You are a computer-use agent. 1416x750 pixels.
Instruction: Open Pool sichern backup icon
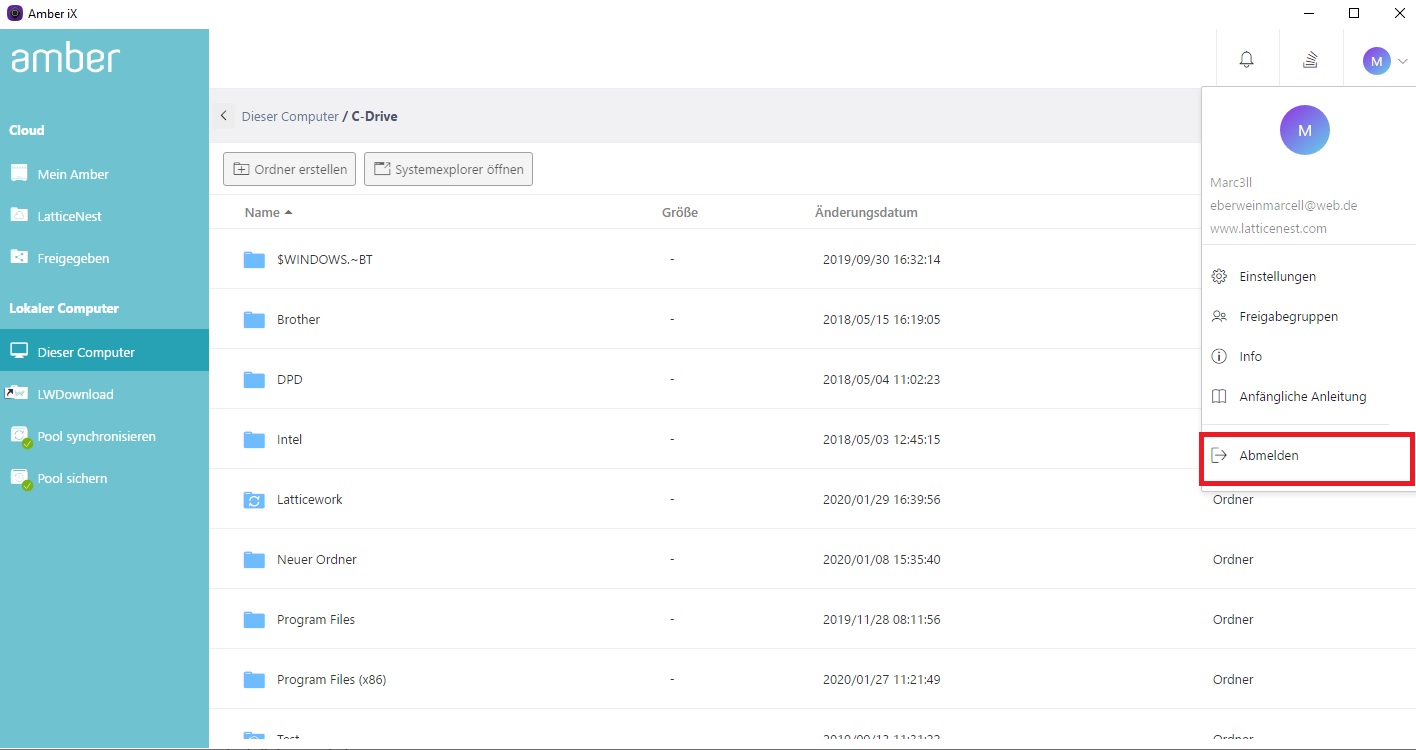21,478
